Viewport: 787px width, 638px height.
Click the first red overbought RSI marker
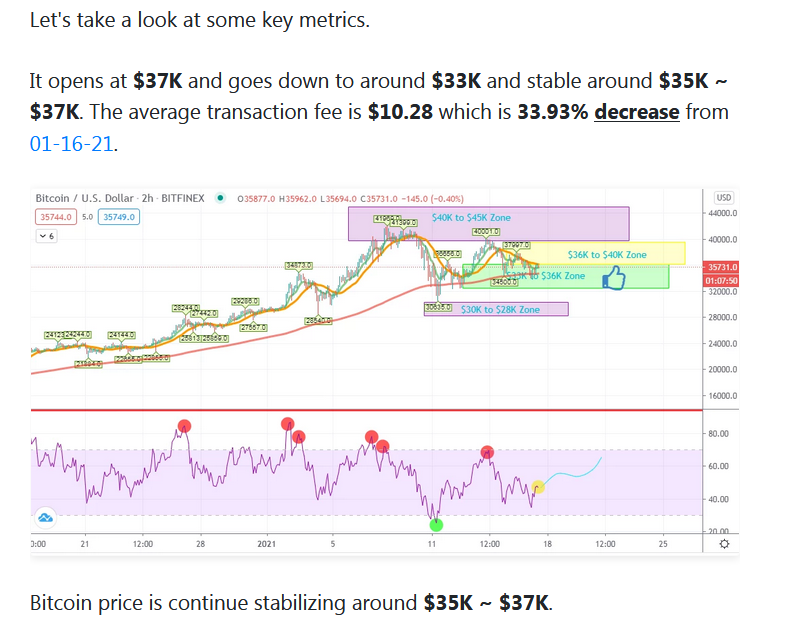tap(184, 426)
